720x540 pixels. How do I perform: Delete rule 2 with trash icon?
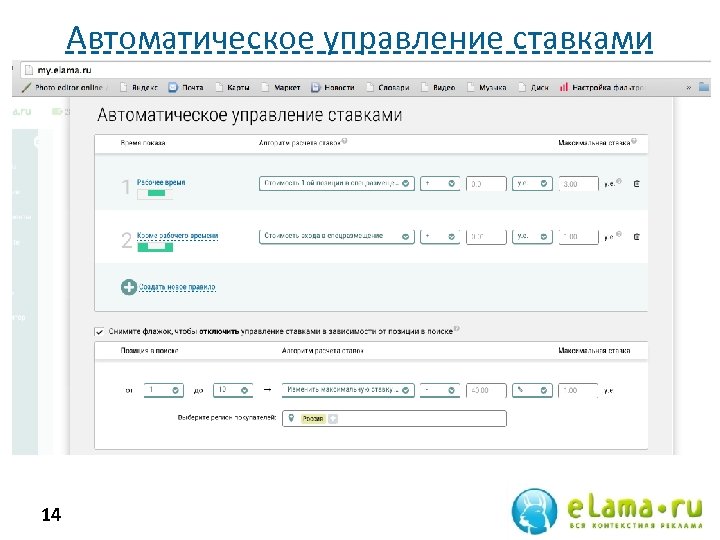[636, 236]
